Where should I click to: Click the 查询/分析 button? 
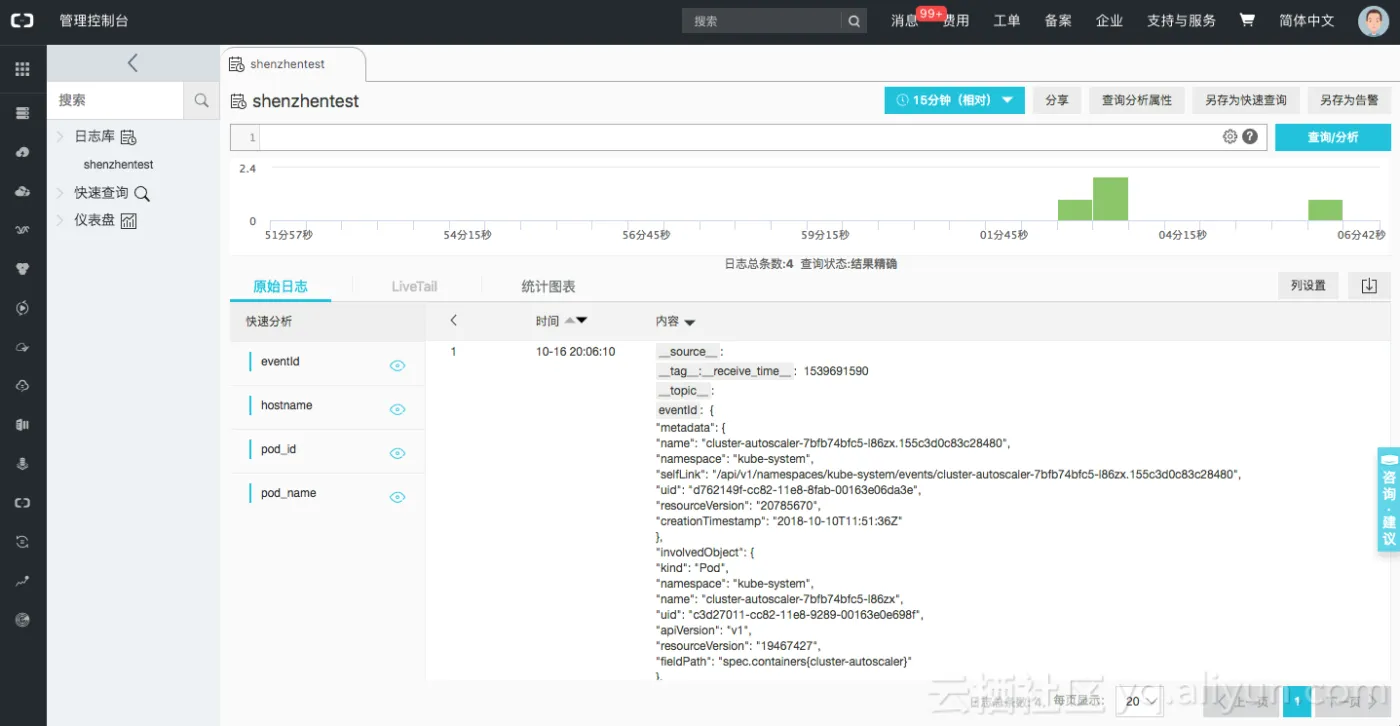click(x=1333, y=137)
